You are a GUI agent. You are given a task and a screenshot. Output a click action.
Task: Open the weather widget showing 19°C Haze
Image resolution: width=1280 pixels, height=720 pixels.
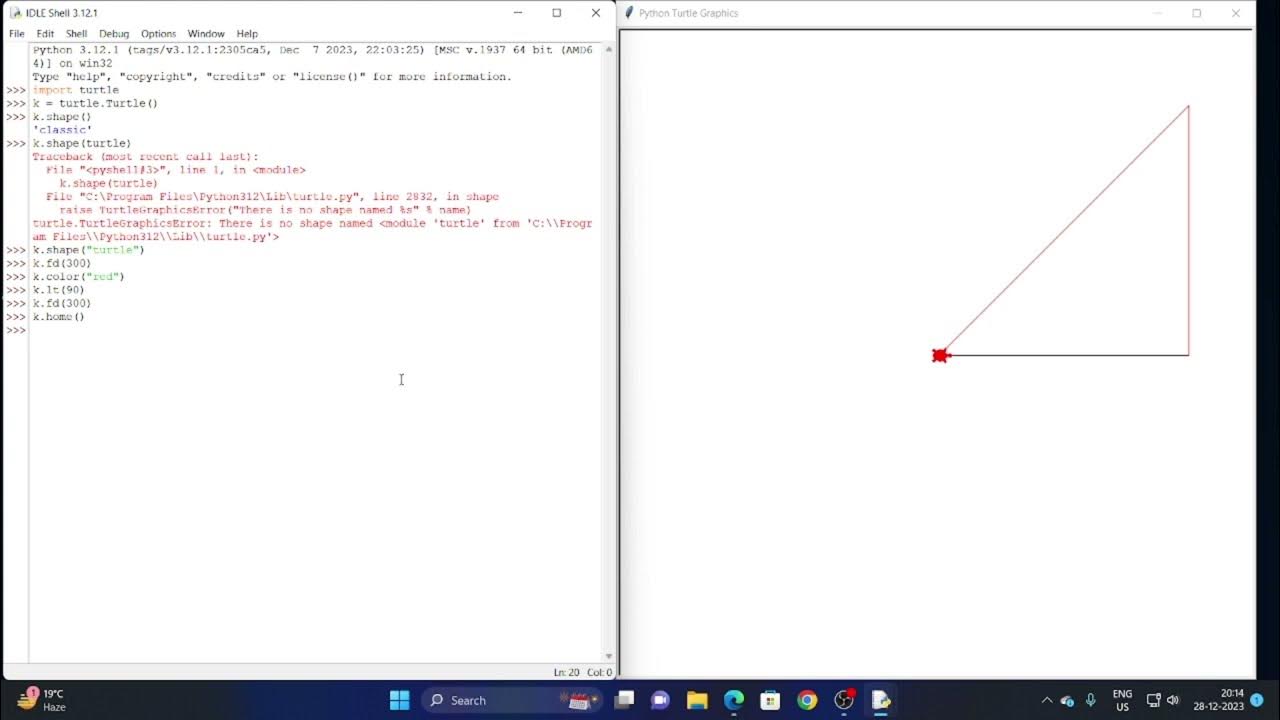[x=42, y=700]
